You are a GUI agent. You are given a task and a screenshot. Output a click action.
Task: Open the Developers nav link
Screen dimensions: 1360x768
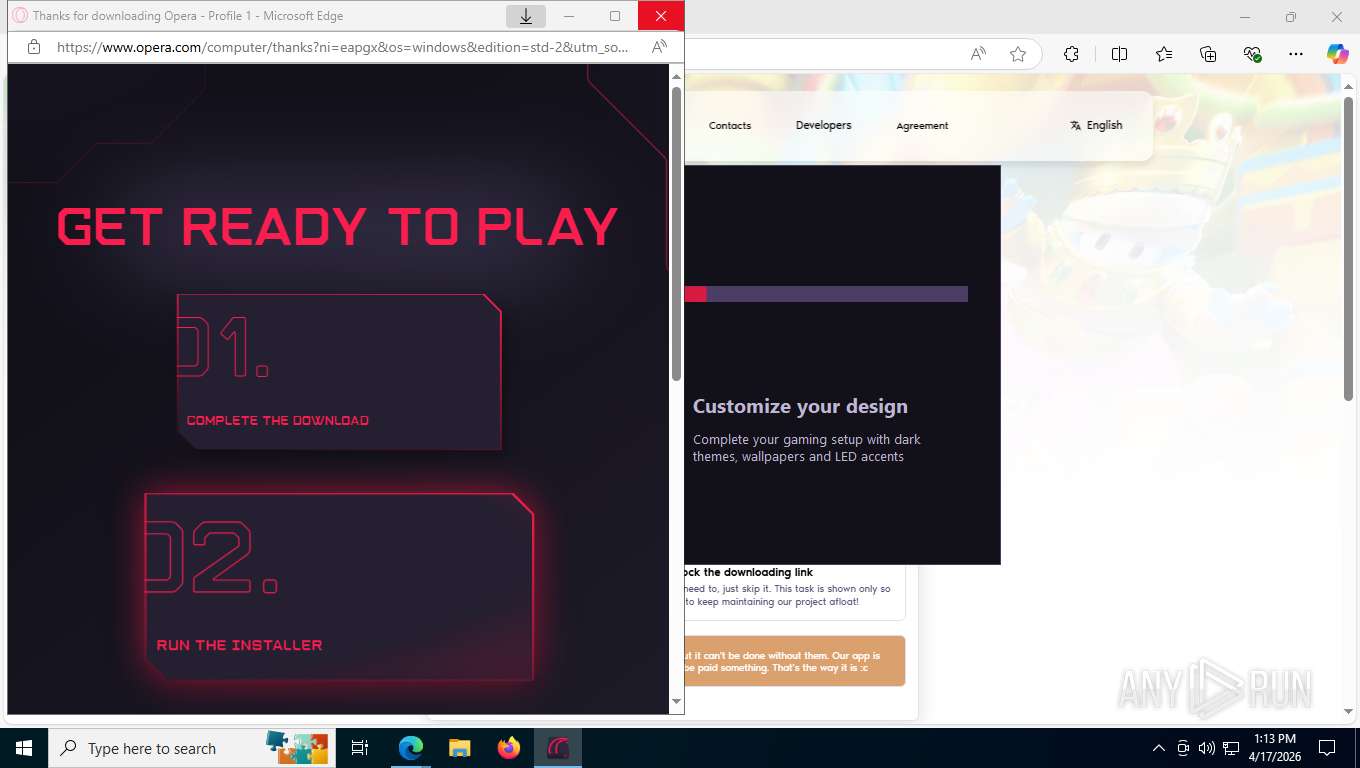(x=824, y=125)
